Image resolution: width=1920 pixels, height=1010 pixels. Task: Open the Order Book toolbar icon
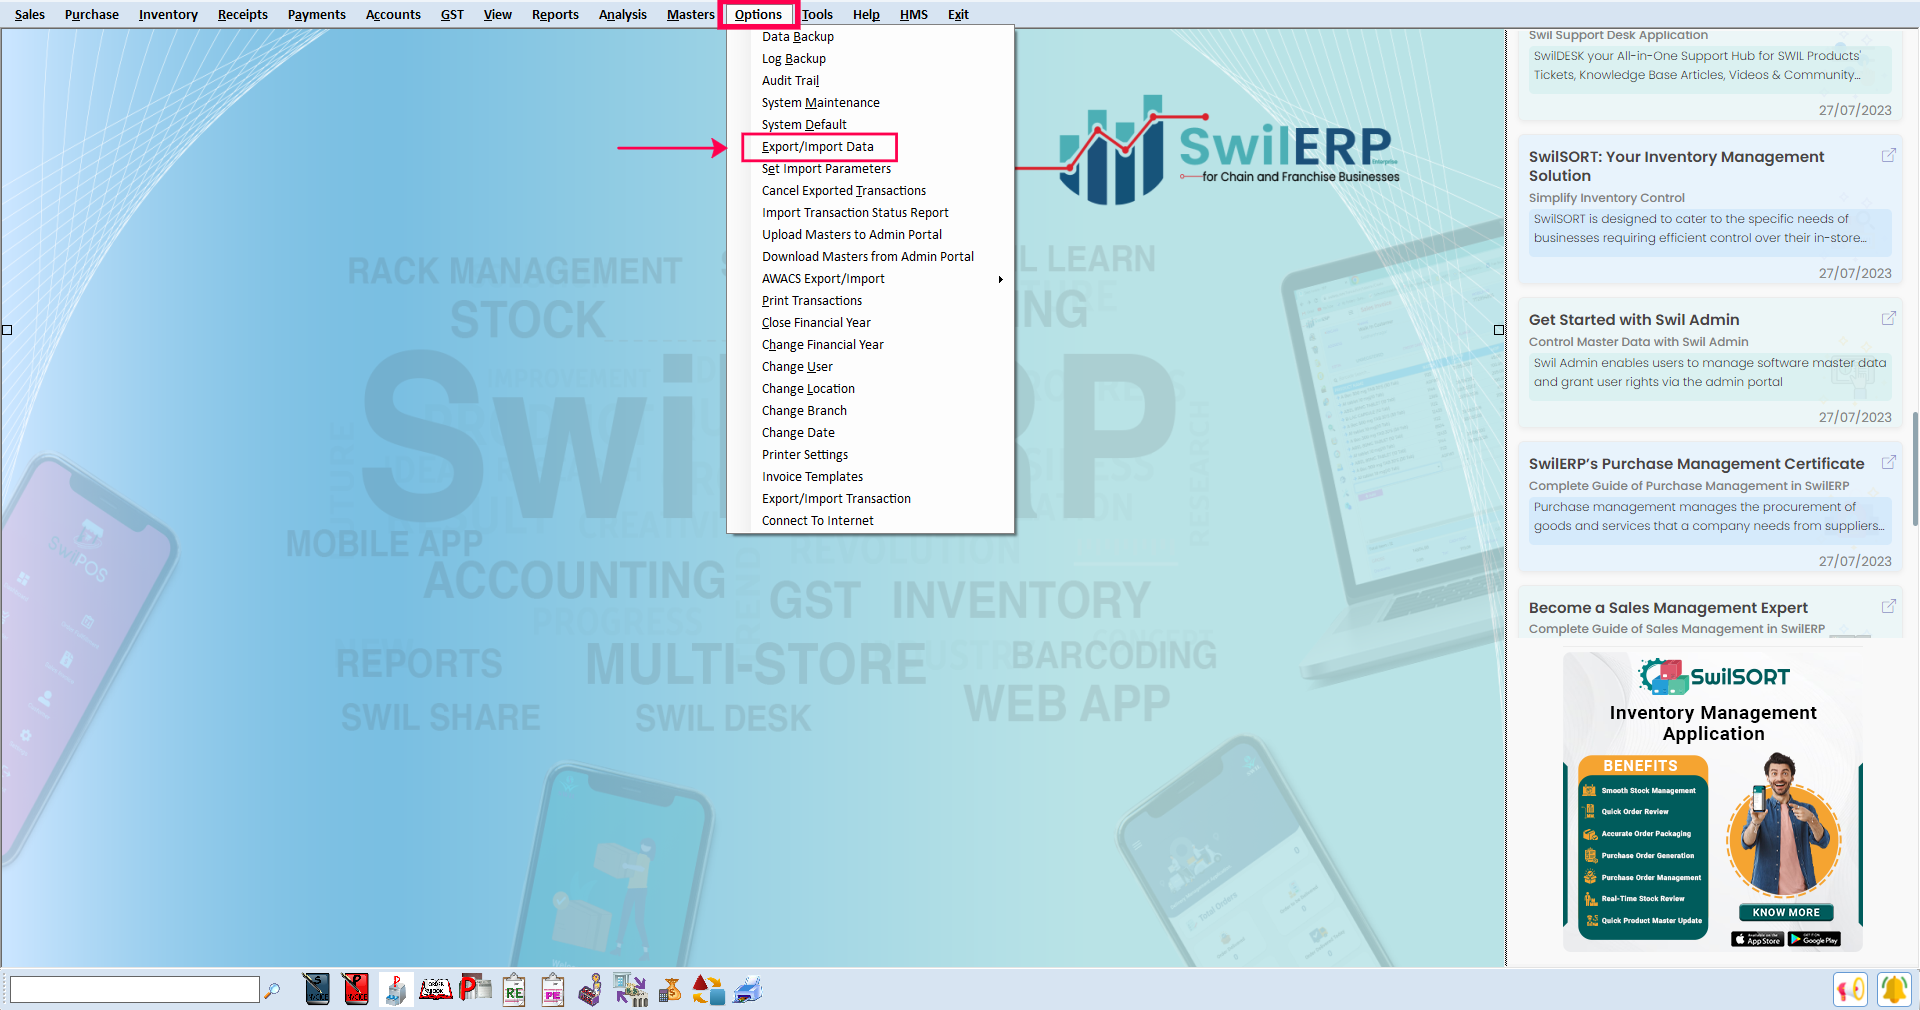(x=435, y=990)
